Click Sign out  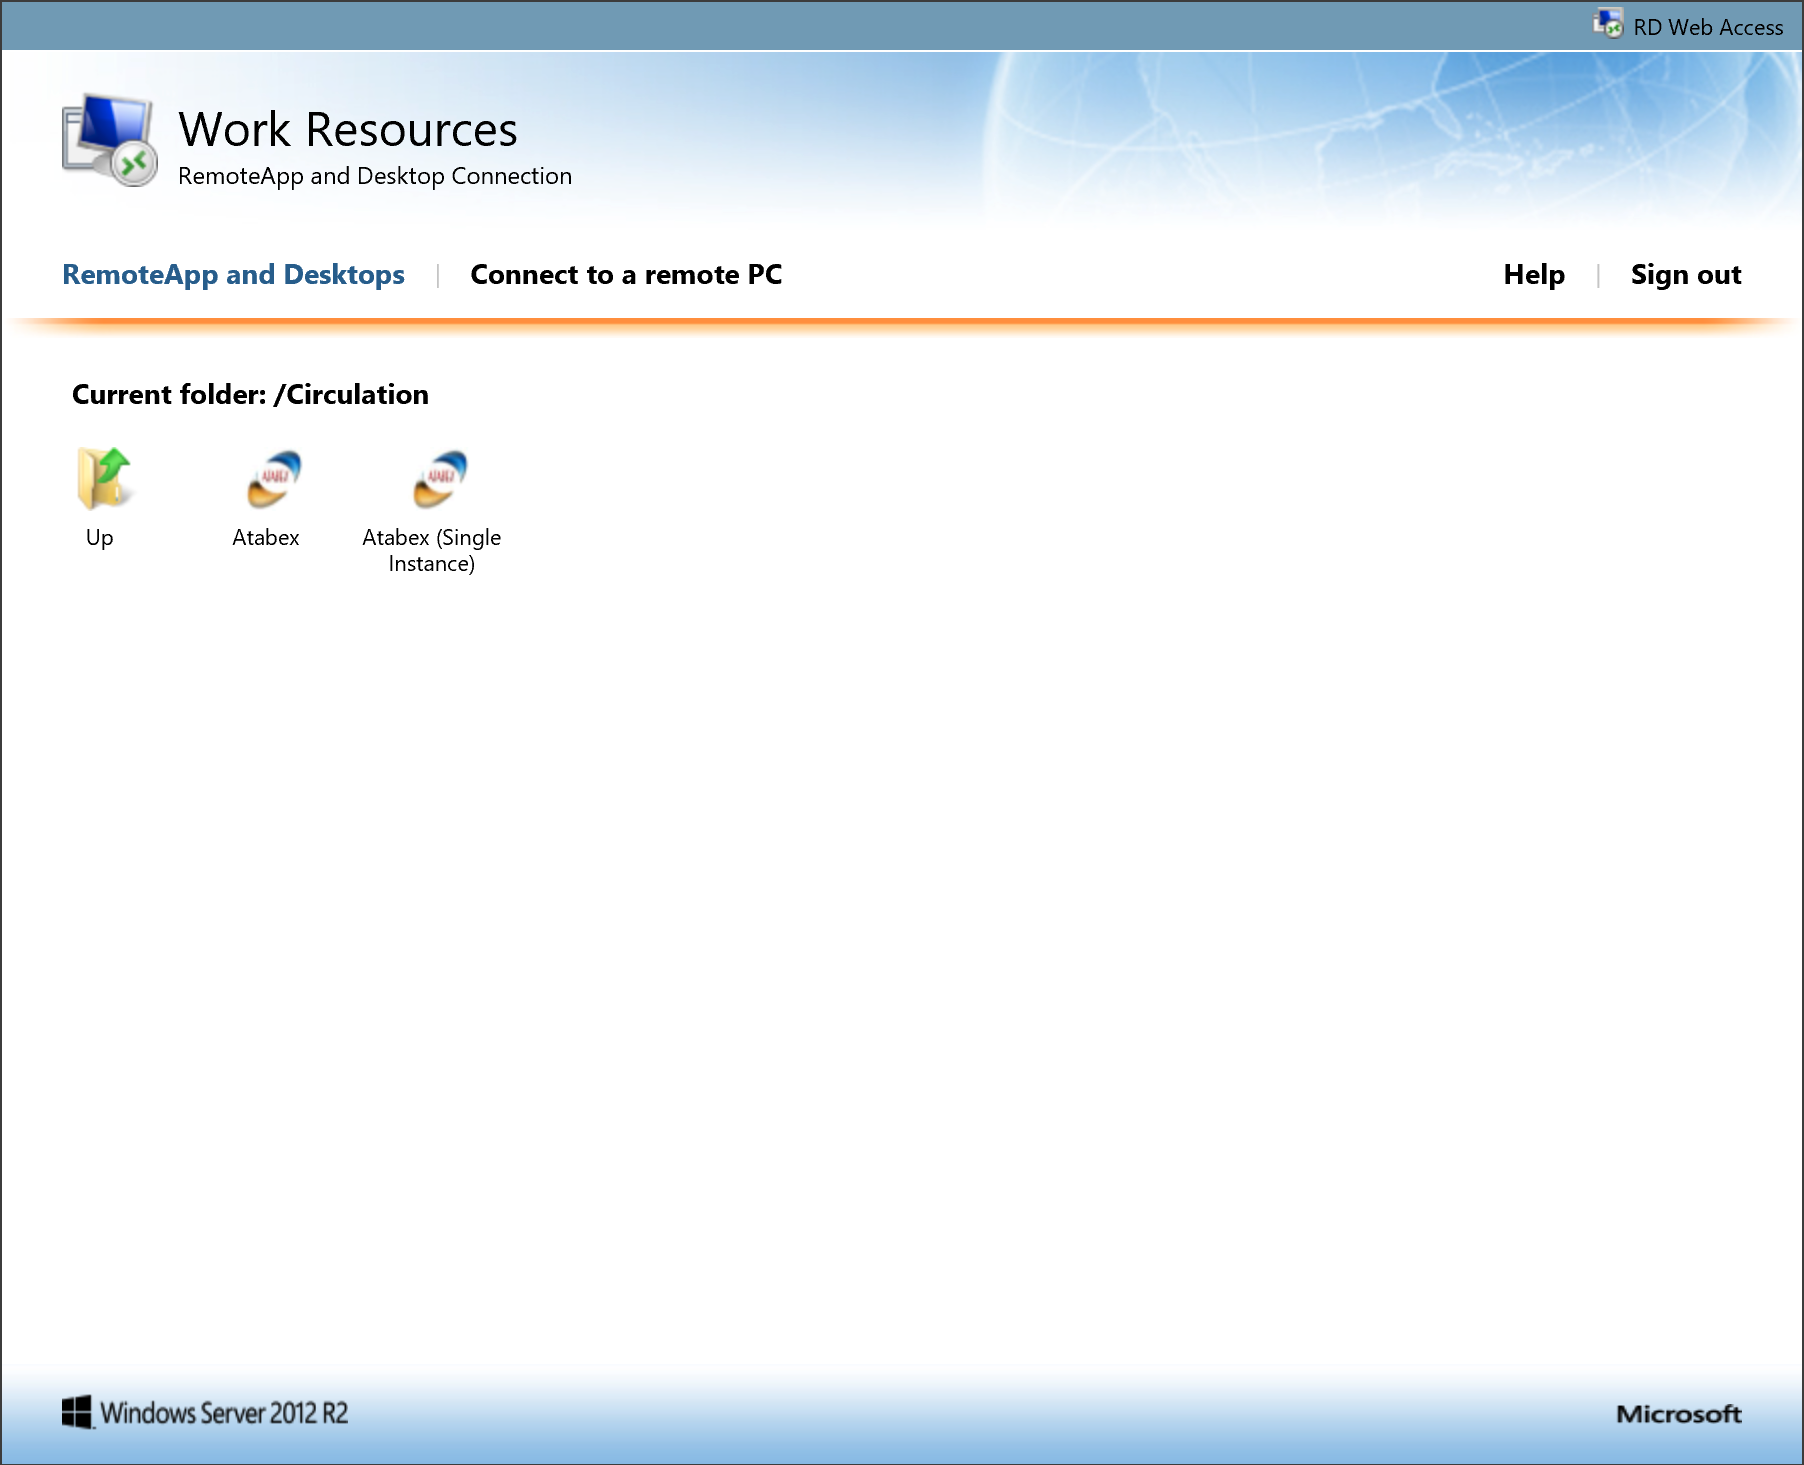point(1685,274)
